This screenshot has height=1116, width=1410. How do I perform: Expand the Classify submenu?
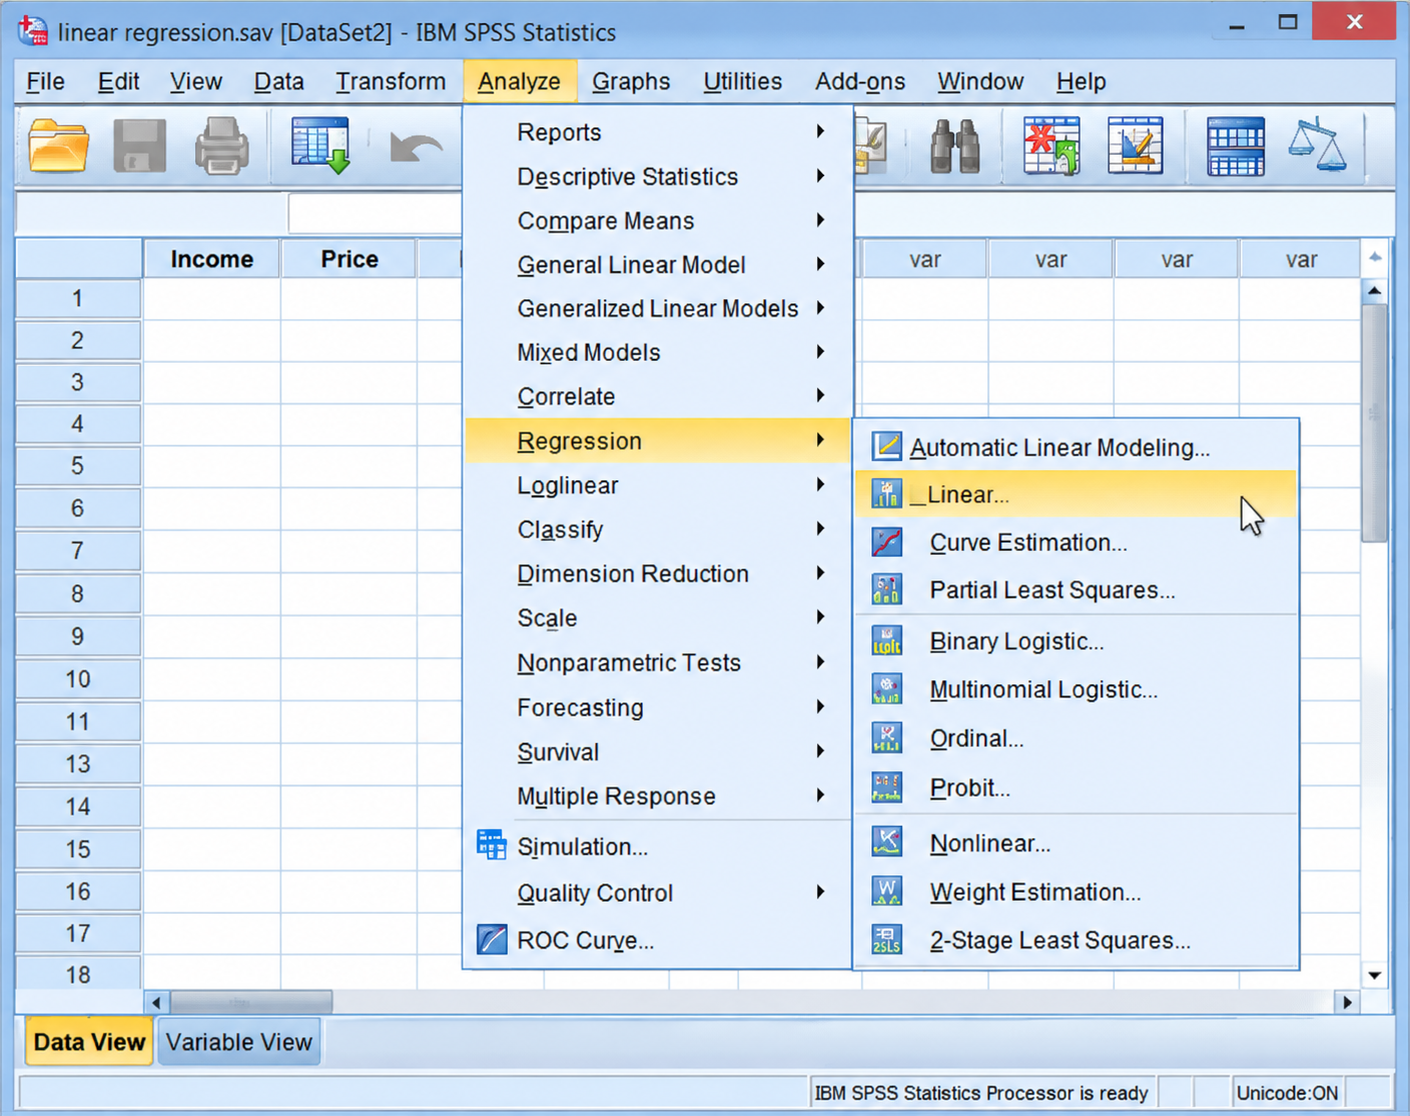pyautogui.click(x=657, y=529)
